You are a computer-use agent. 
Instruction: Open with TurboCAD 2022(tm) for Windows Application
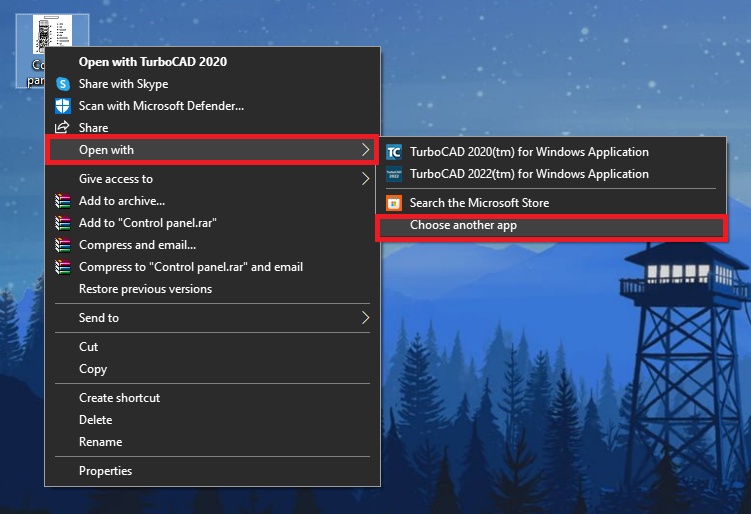pyautogui.click(x=551, y=174)
